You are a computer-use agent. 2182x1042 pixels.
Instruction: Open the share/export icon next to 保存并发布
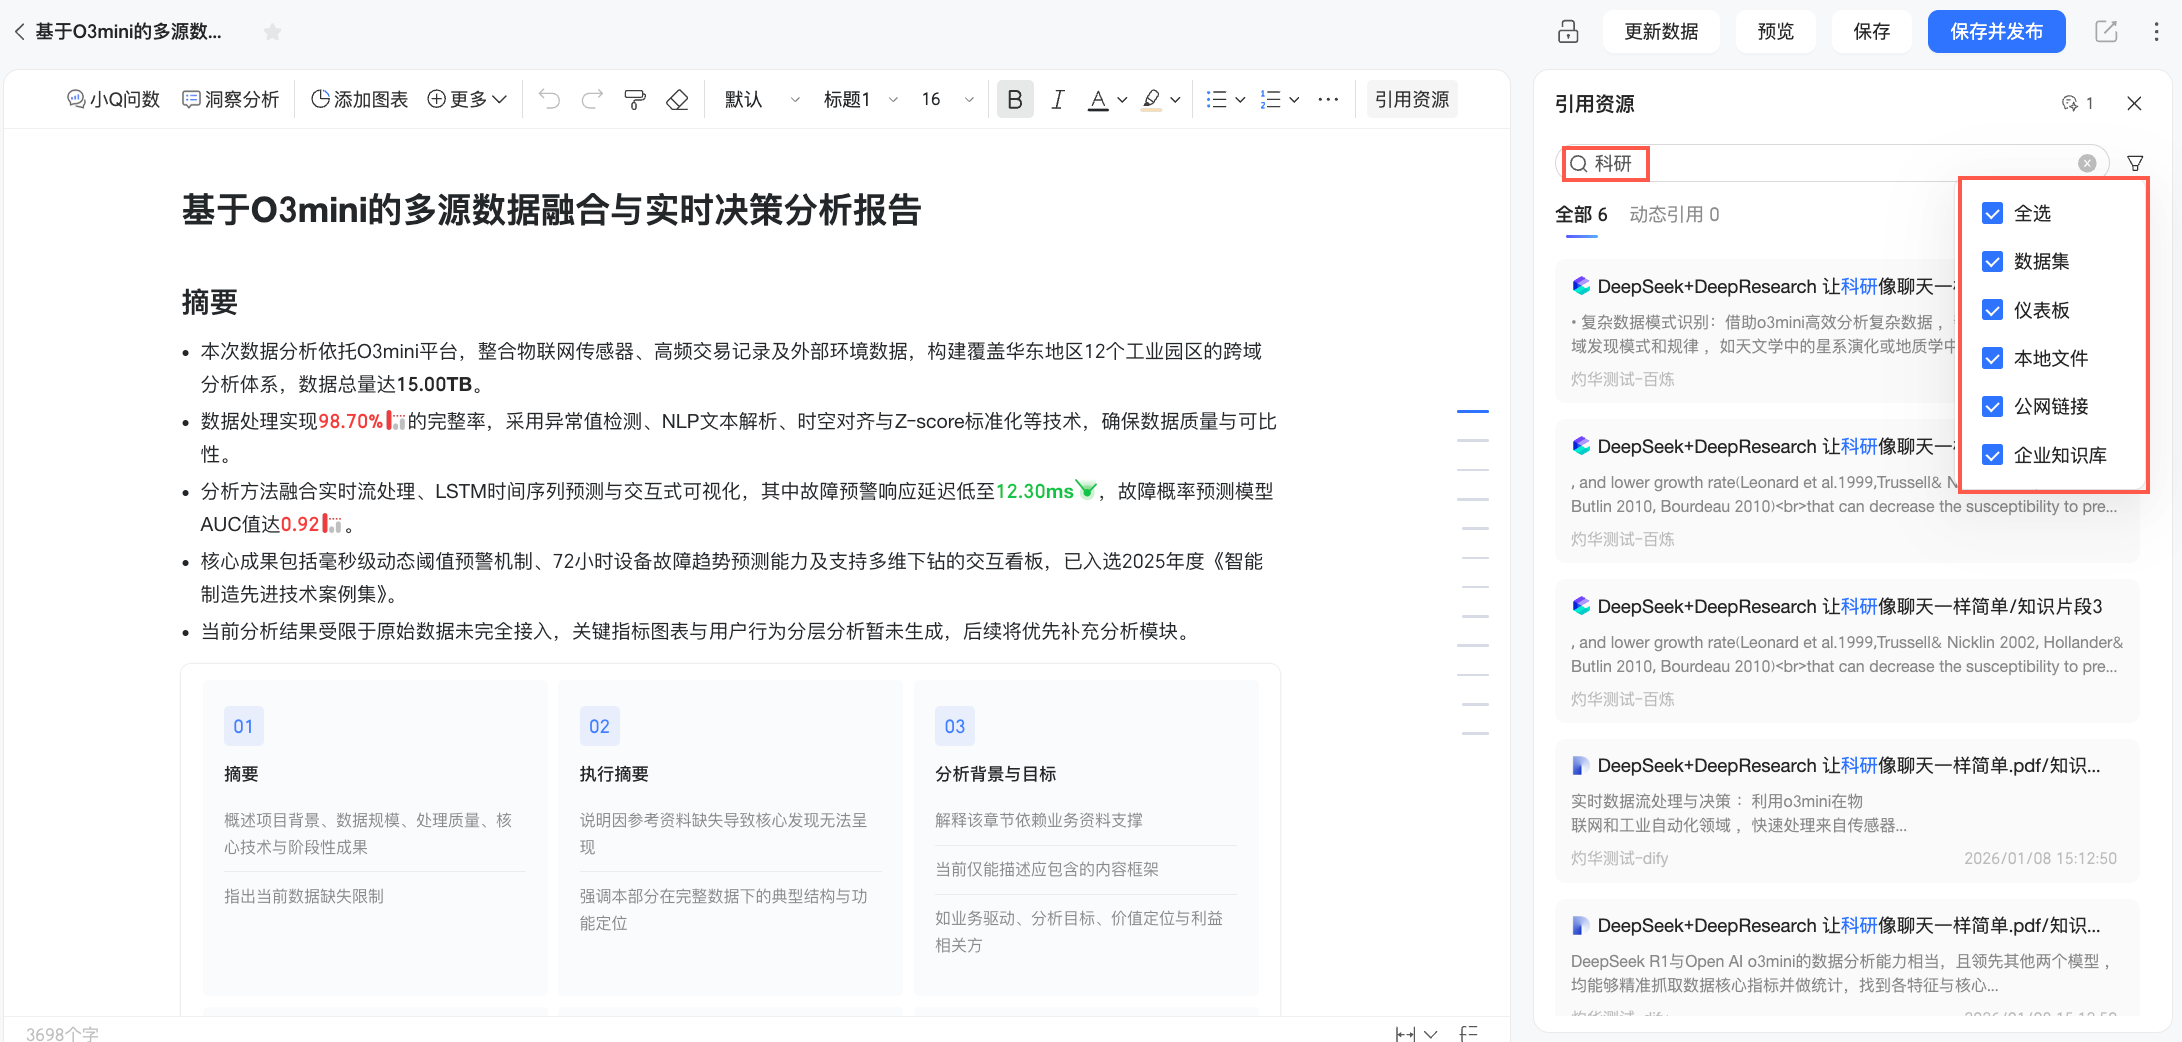(2106, 32)
